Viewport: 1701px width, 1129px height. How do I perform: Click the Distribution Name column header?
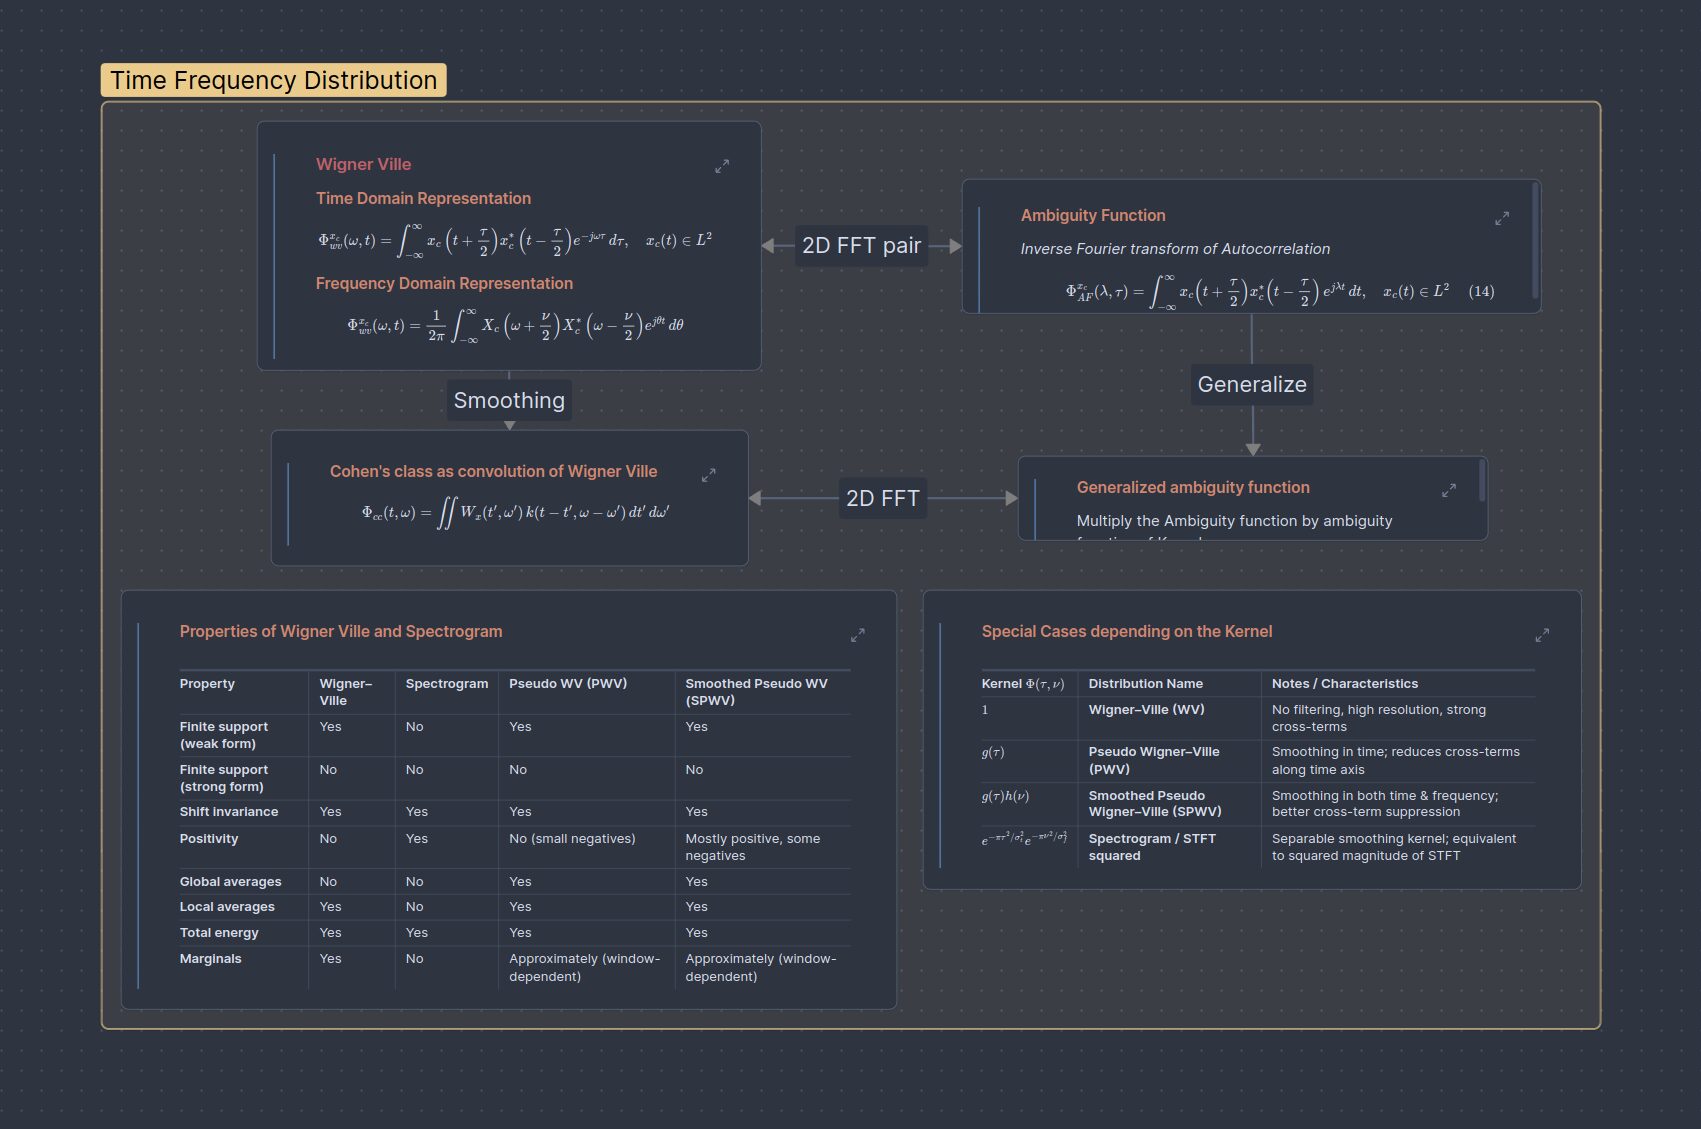coord(1145,684)
